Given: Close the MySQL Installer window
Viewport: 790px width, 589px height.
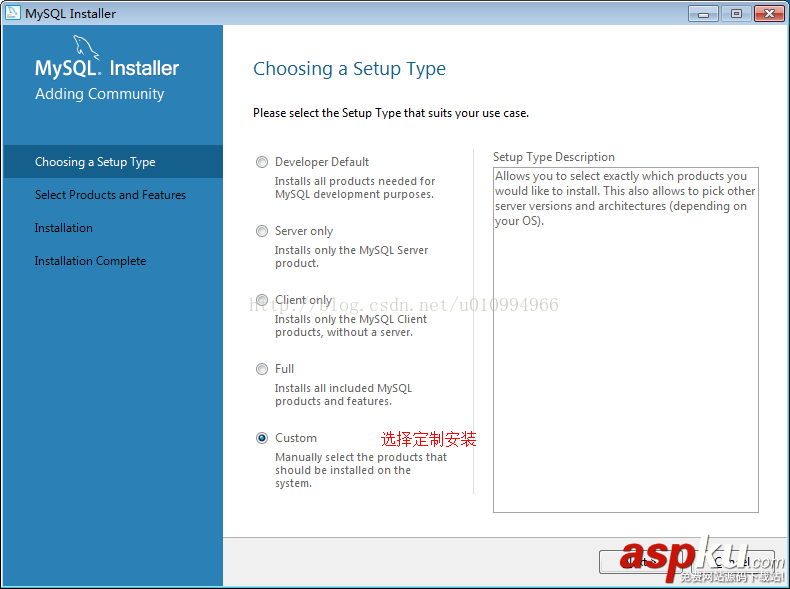Looking at the screenshot, I should tap(769, 14).
